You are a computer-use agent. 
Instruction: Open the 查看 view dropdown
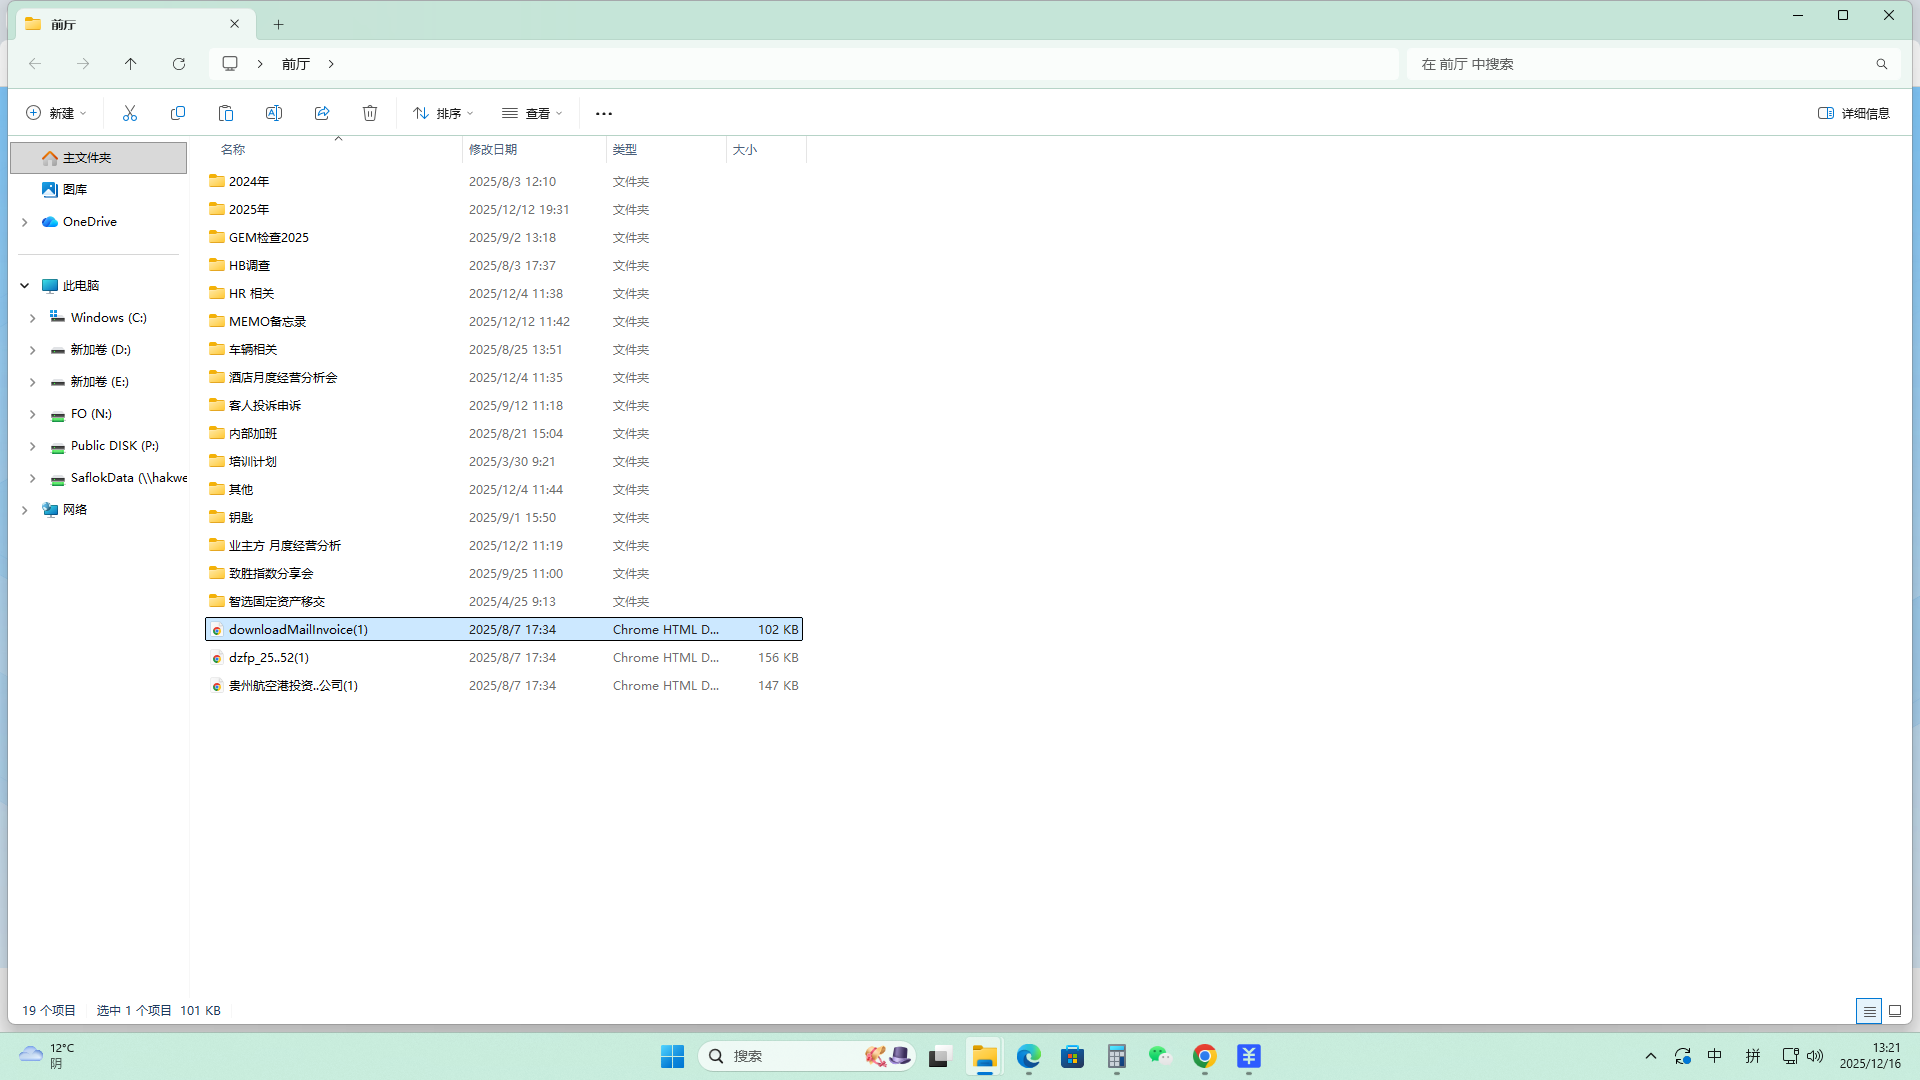[532, 113]
